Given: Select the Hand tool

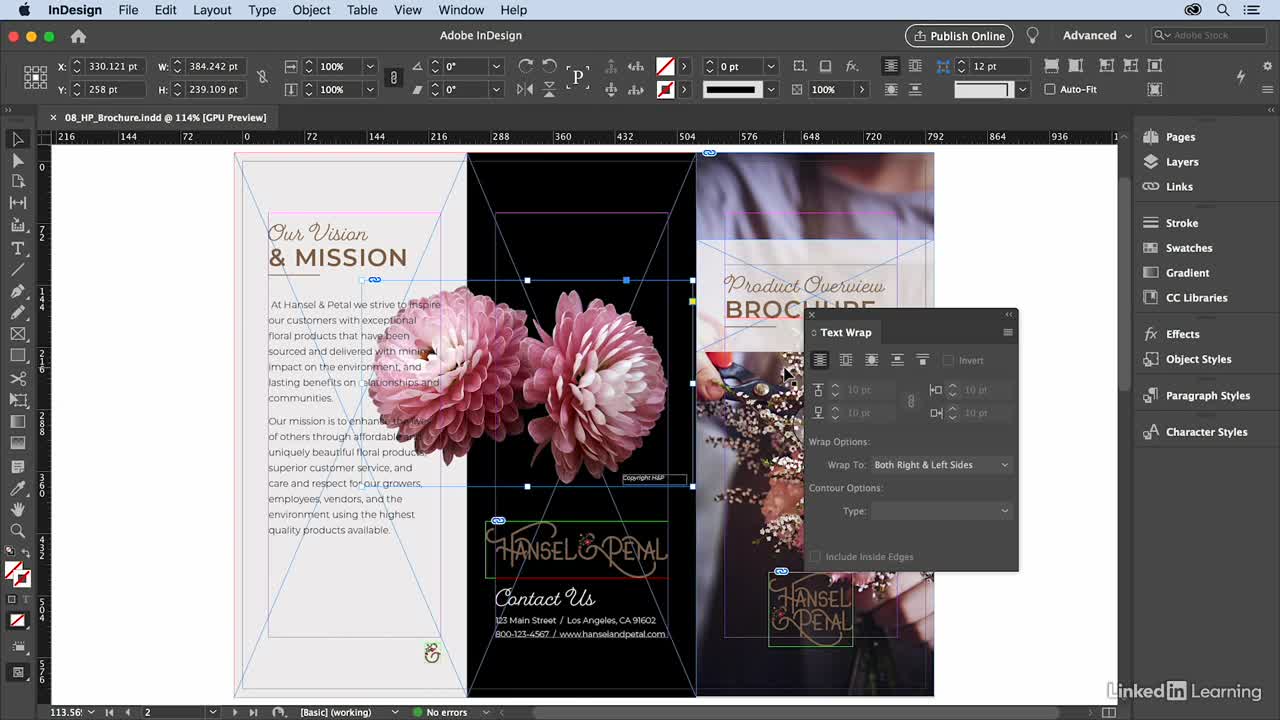Looking at the screenshot, I should coord(18,509).
